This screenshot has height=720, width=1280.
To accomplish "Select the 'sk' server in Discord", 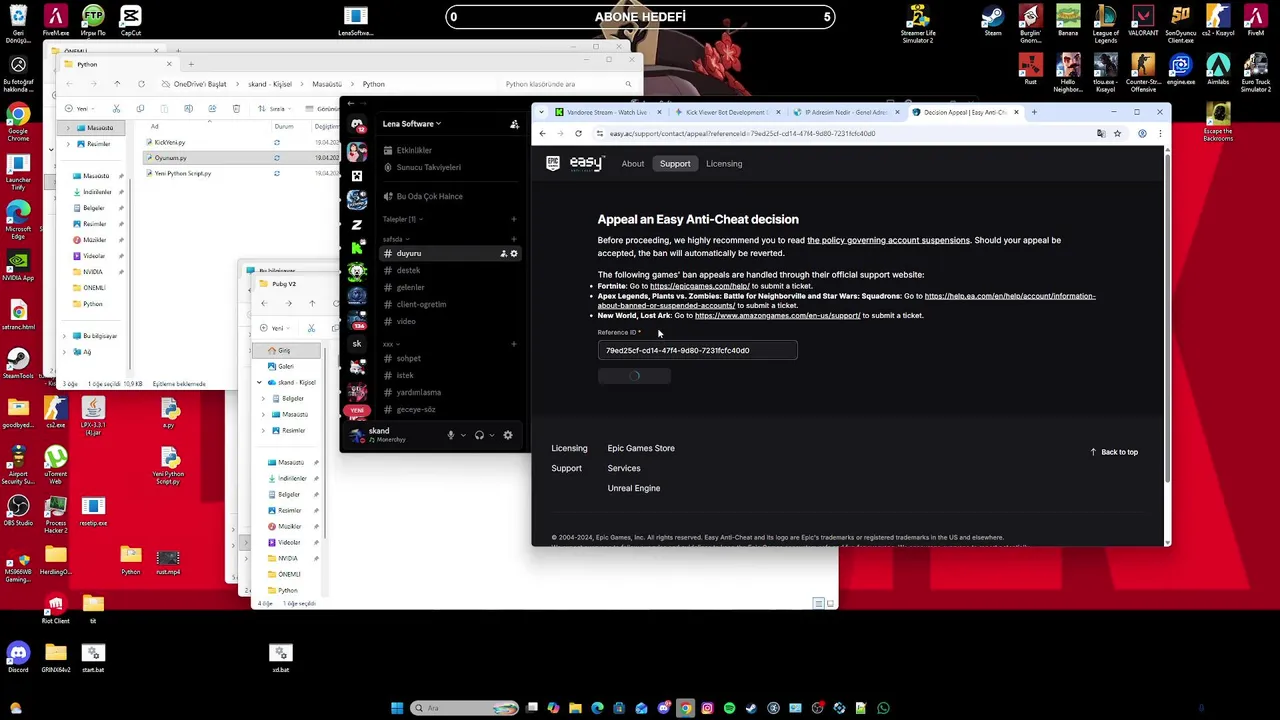I will click(x=357, y=343).
